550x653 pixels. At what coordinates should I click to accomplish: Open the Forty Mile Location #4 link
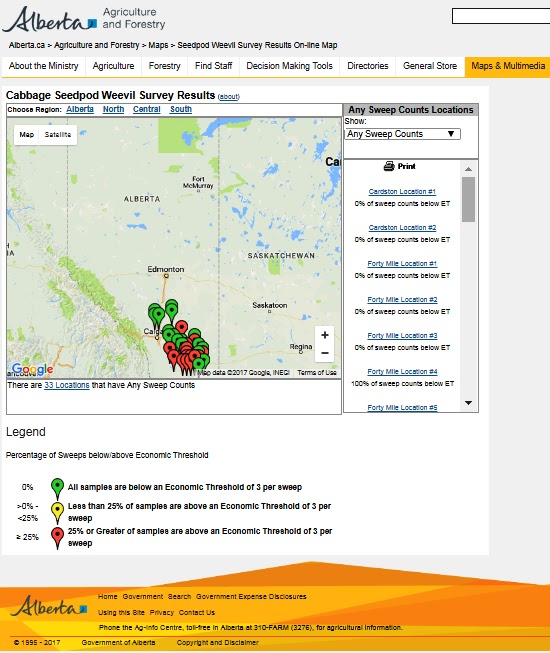[x=402, y=371]
